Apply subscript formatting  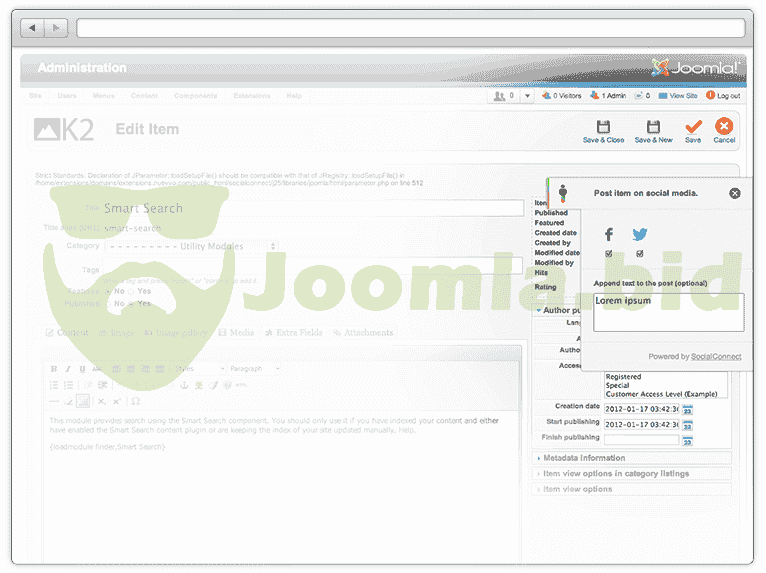tap(102, 402)
